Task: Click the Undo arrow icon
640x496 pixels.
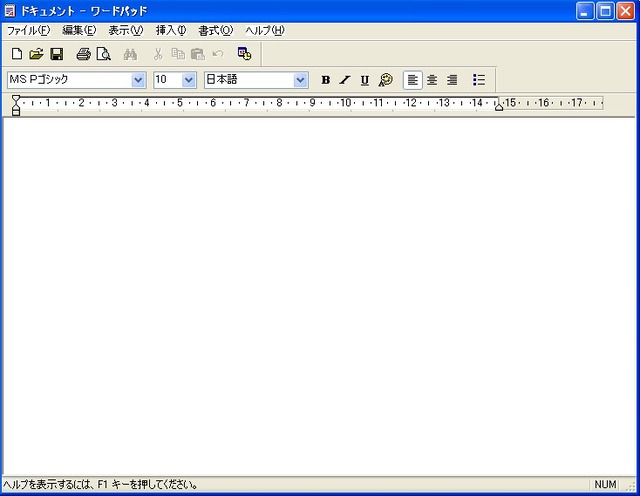Action: 218,53
